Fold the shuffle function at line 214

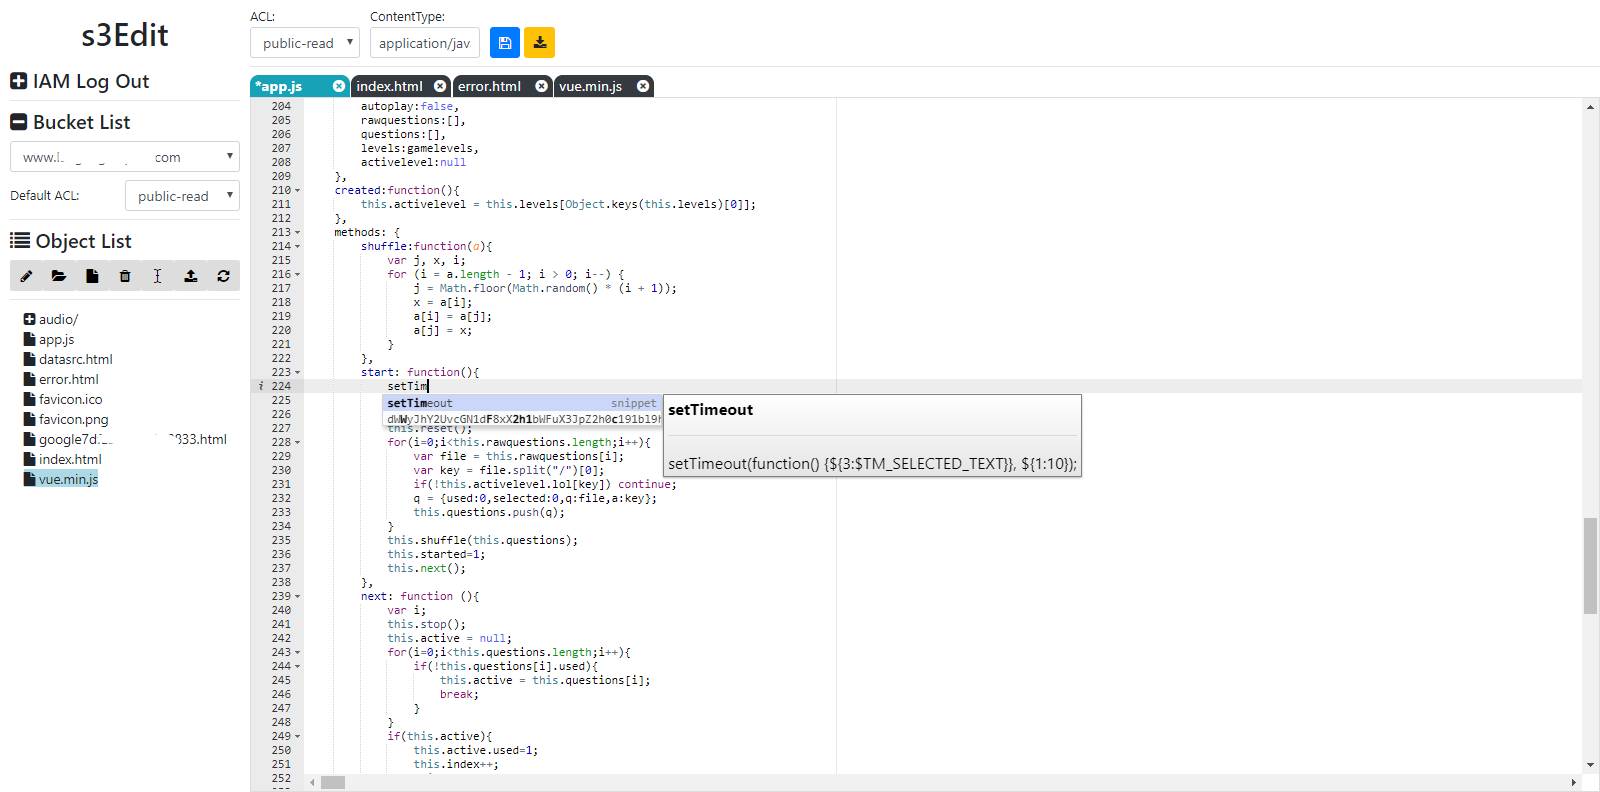pyautogui.click(x=297, y=247)
